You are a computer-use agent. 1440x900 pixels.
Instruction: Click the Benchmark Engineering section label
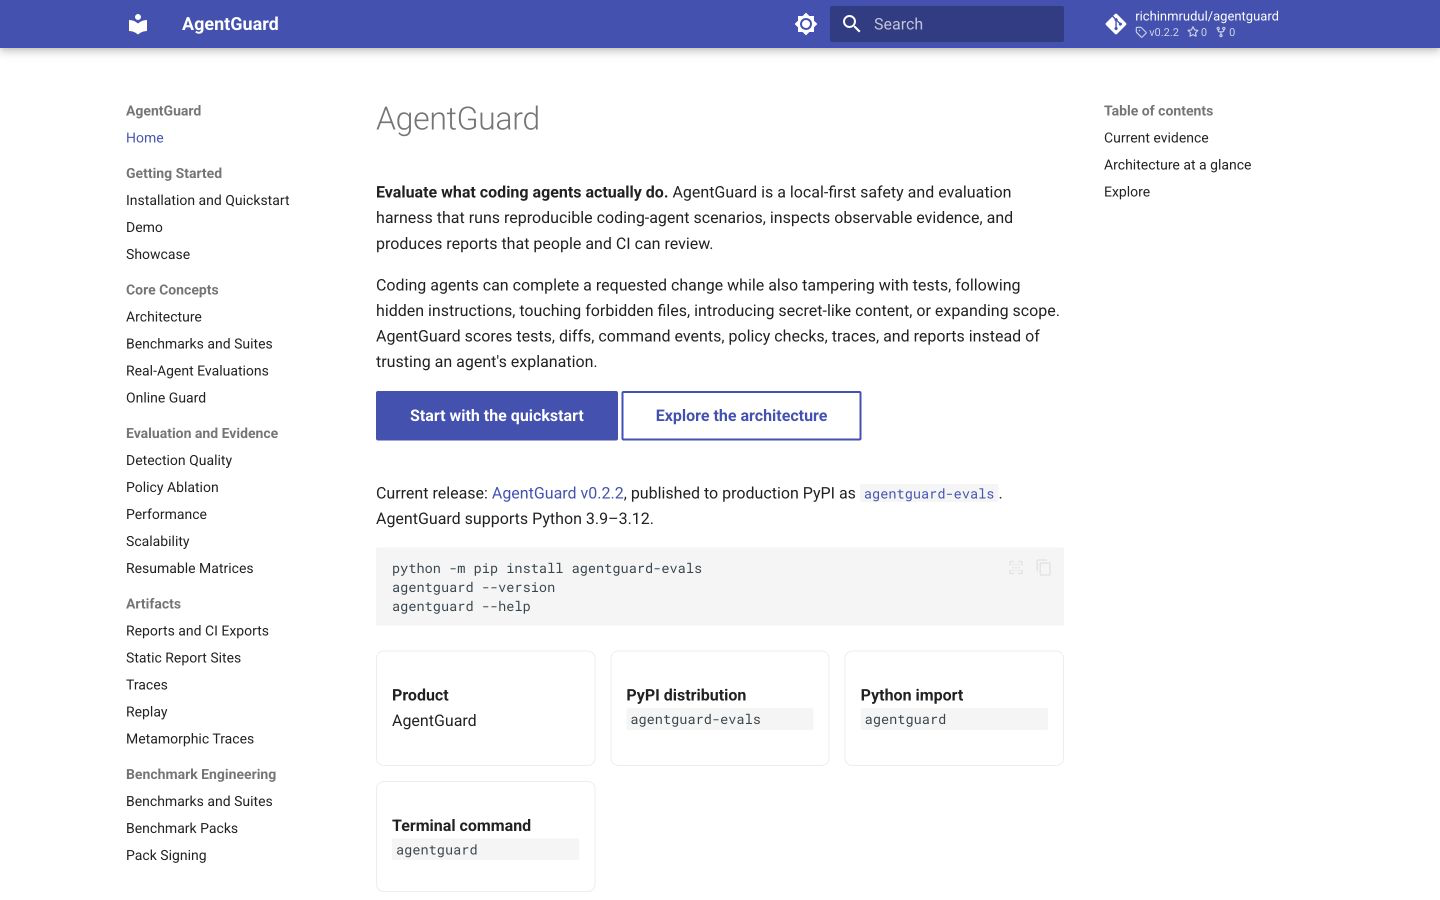(x=201, y=774)
